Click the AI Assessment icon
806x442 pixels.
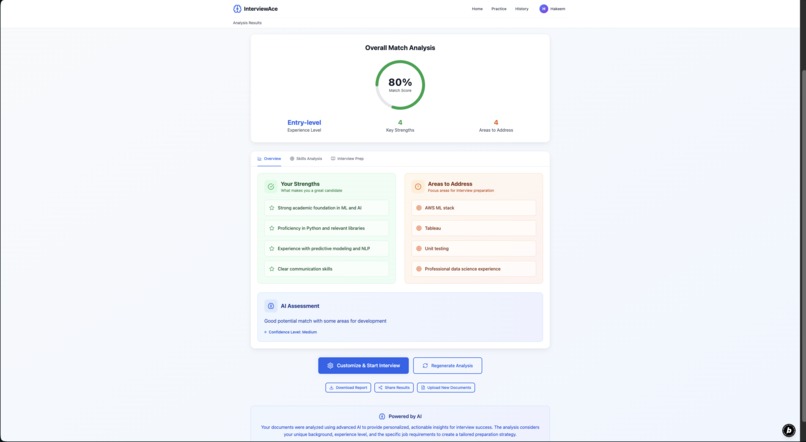coord(271,306)
